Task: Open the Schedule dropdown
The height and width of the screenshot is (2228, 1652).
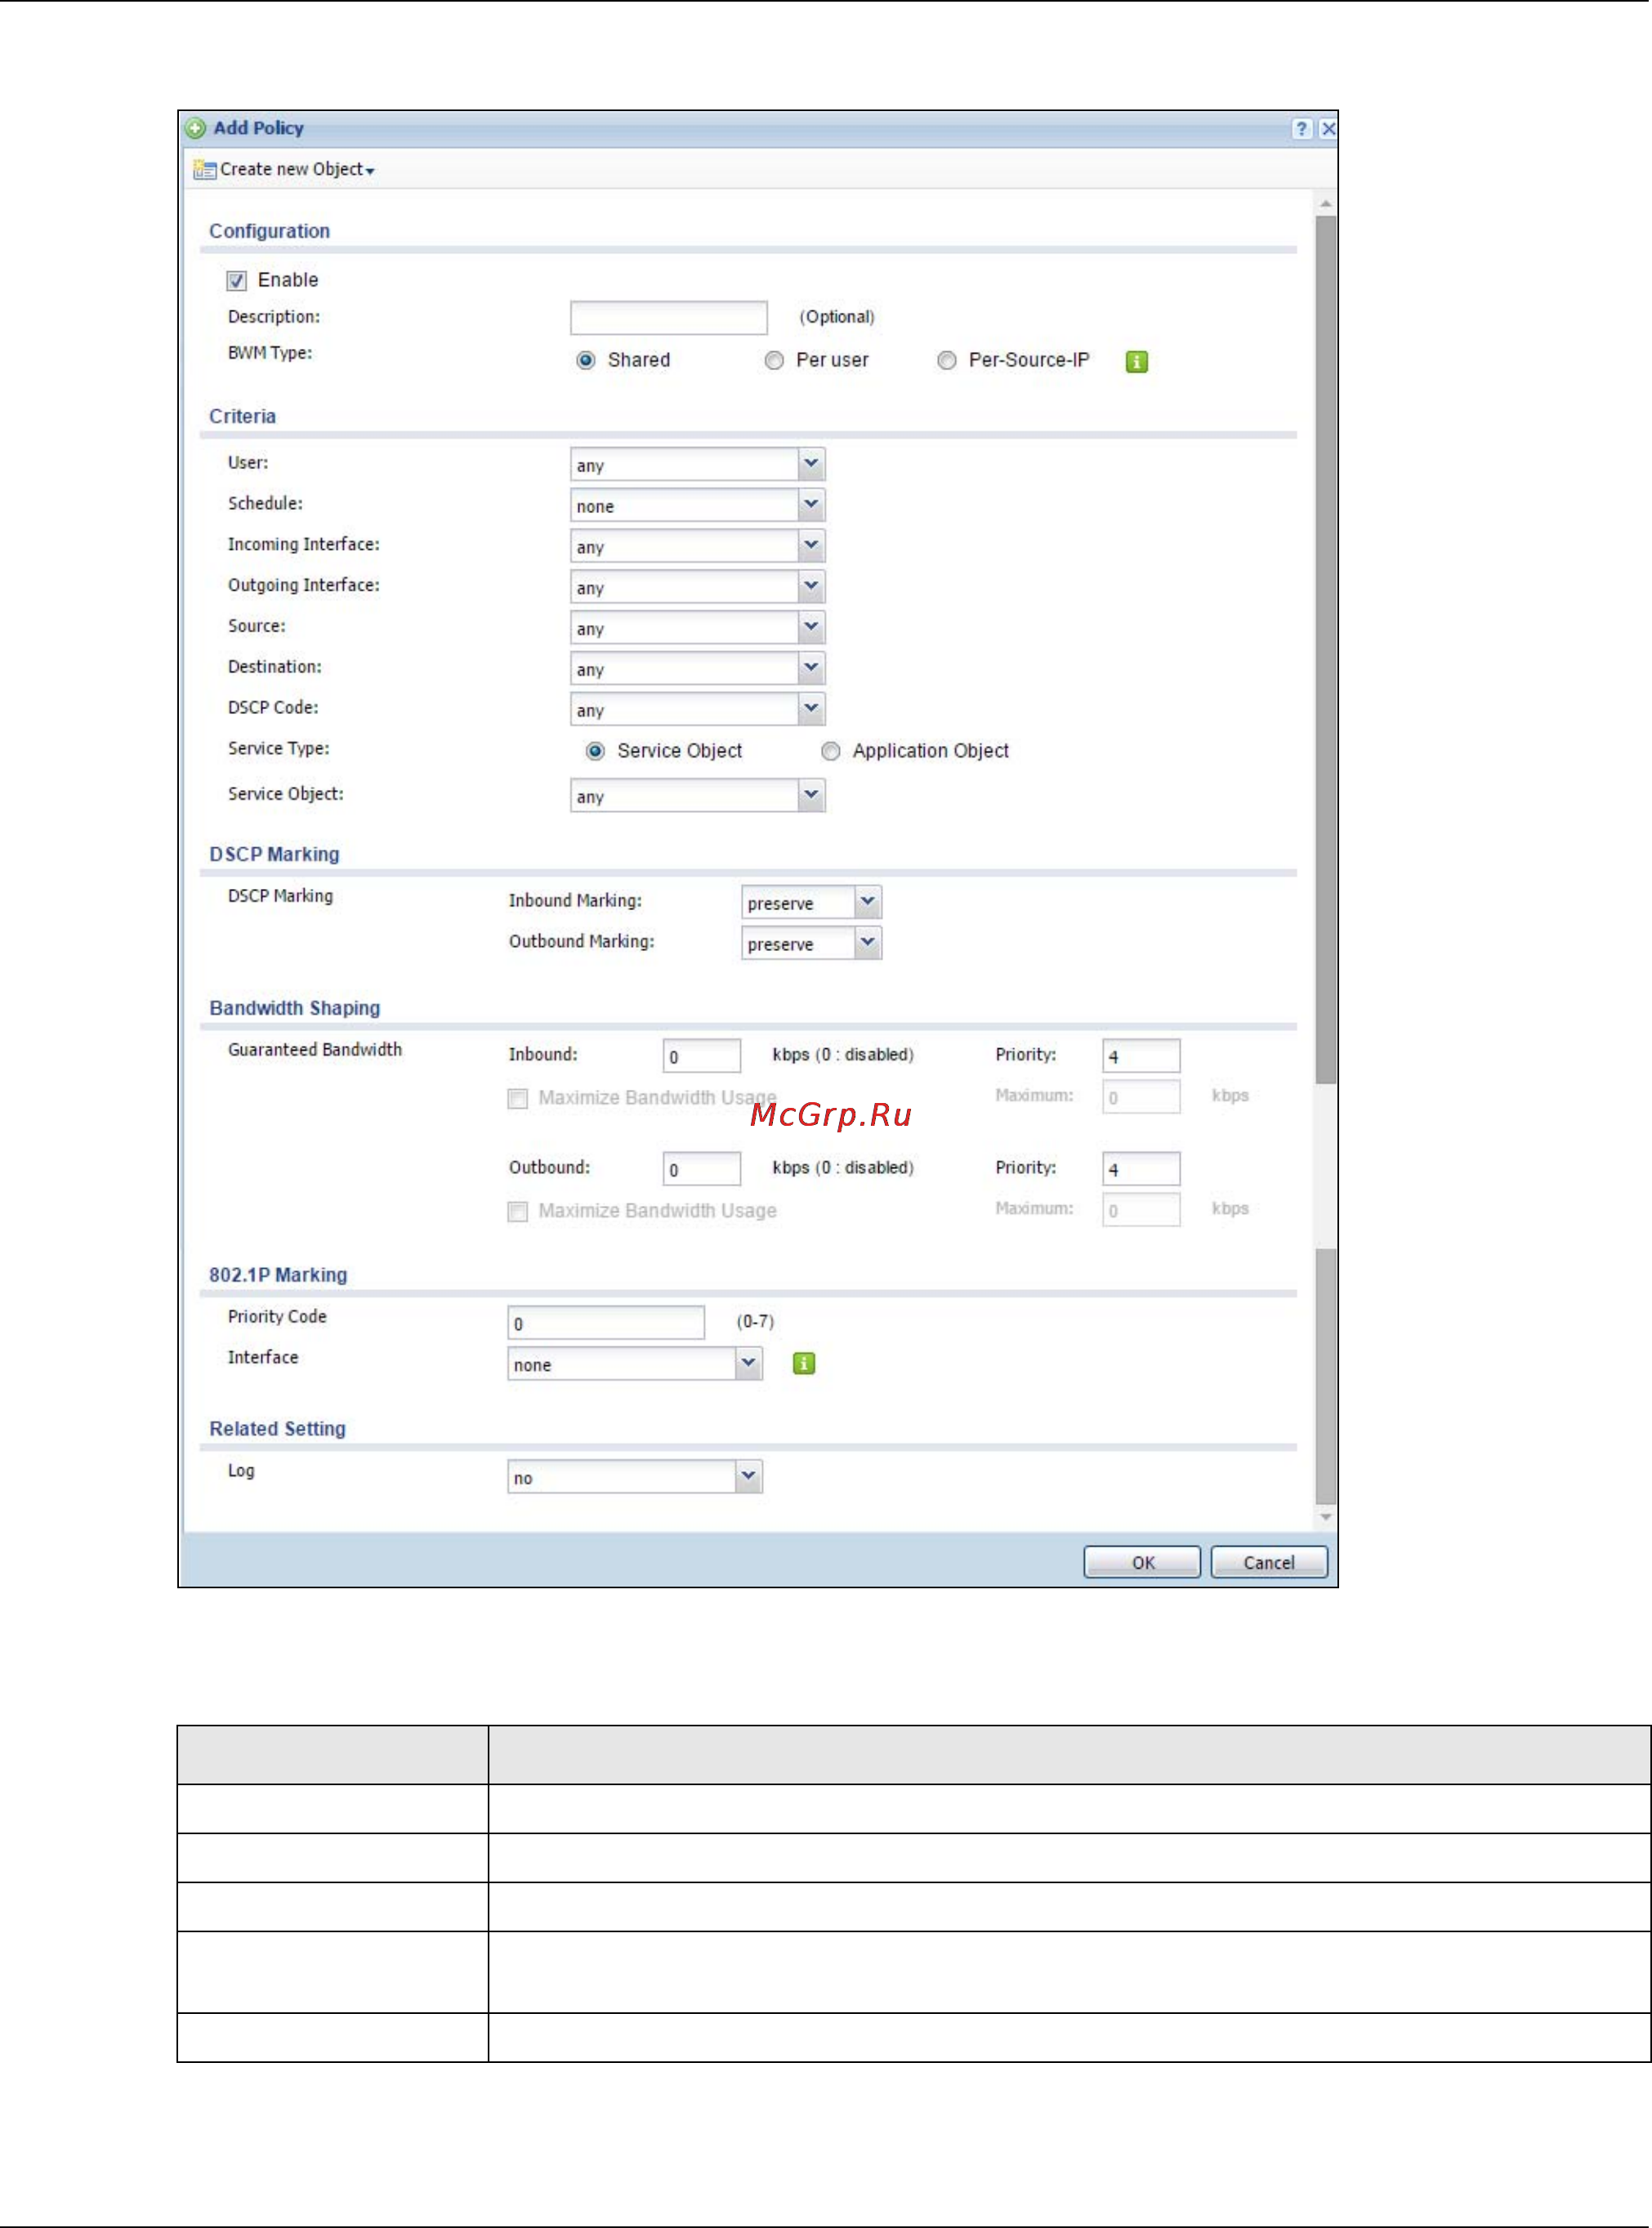Action: (x=698, y=505)
